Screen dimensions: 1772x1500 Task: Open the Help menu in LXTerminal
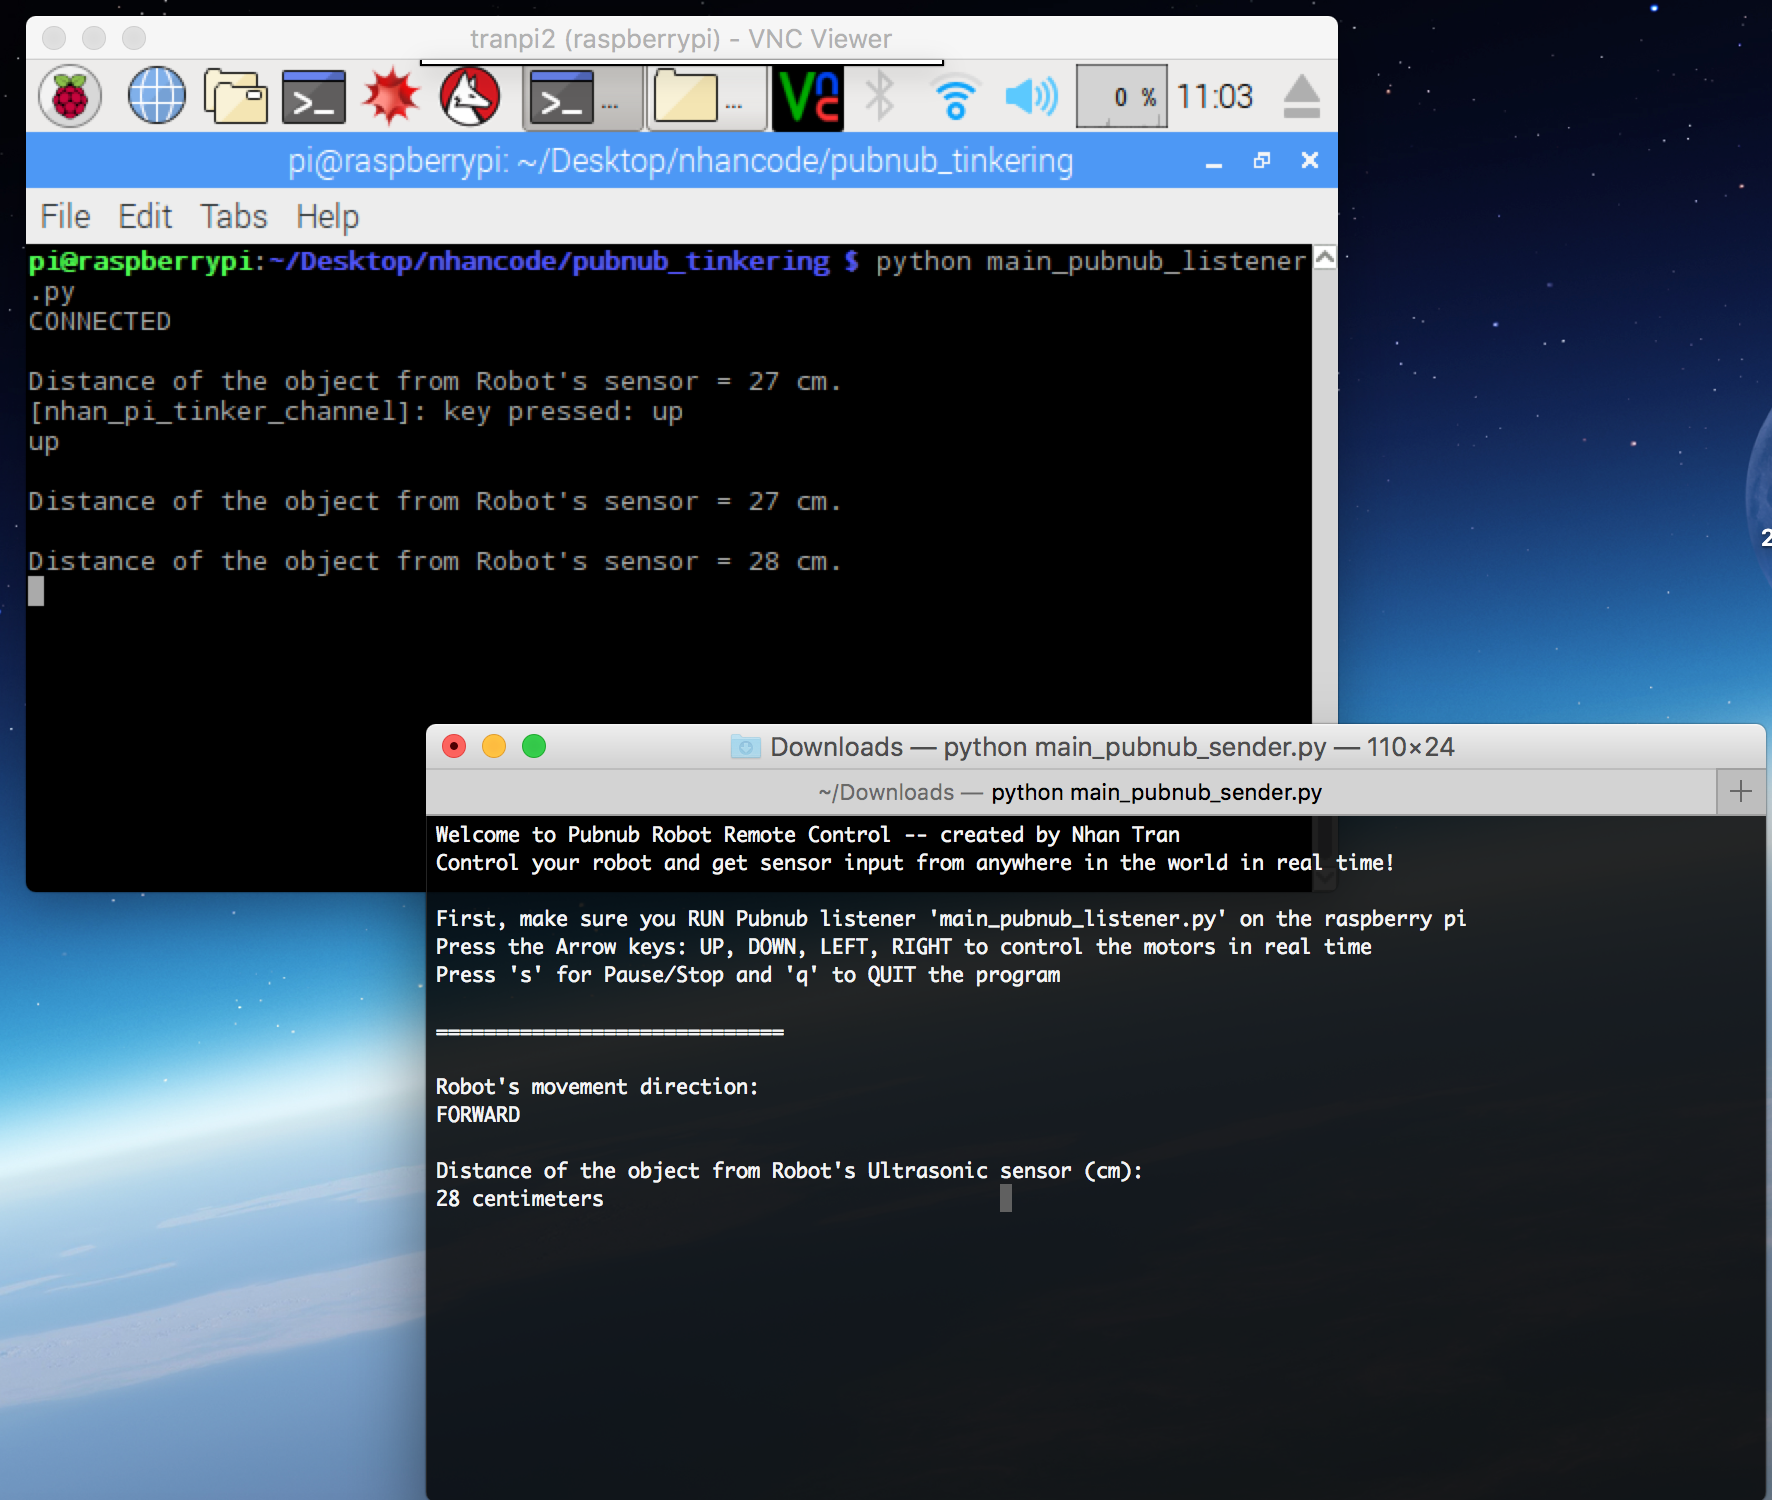[327, 216]
